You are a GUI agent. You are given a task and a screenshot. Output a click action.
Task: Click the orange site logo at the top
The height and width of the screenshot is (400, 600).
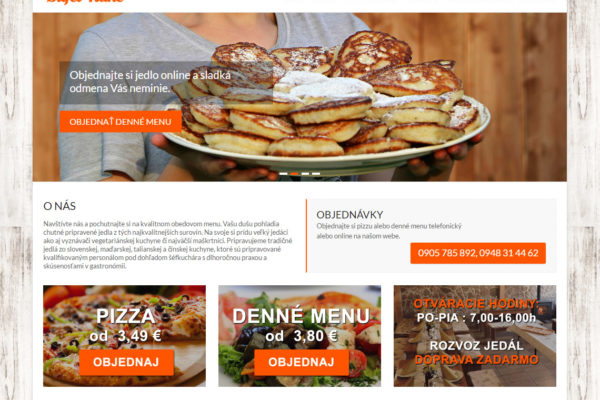click(85, 1)
